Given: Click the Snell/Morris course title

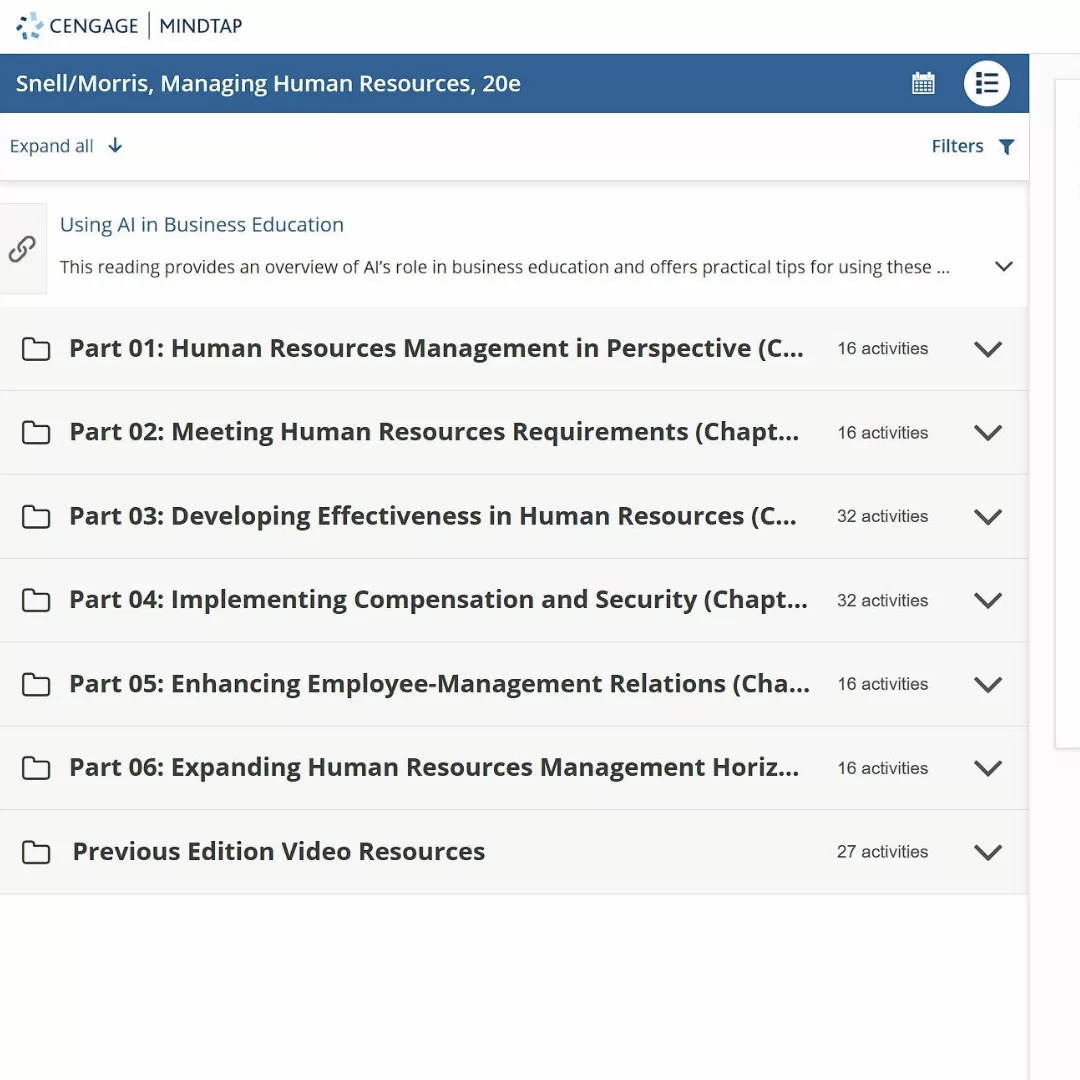Looking at the screenshot, I should click(268, 83).
